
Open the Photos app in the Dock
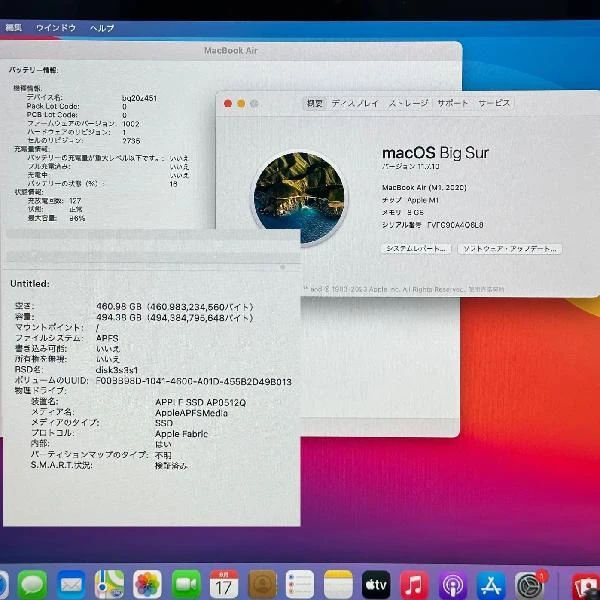coord(147,584)
